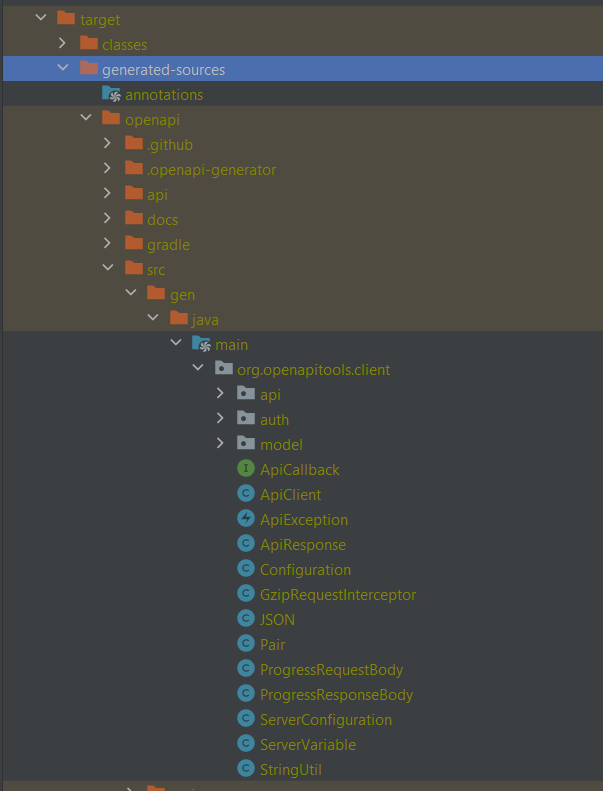This screenshot has width=603, height=791.
Task: Click the ApiException class icon
Action: point(245,519)
